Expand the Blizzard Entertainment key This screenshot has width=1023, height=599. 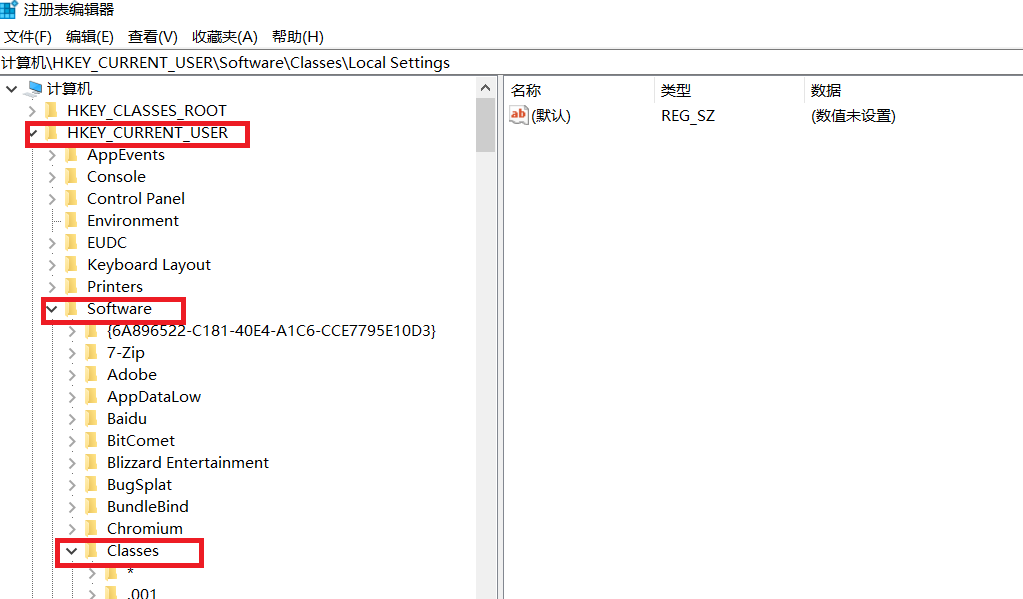pos(72,463)
